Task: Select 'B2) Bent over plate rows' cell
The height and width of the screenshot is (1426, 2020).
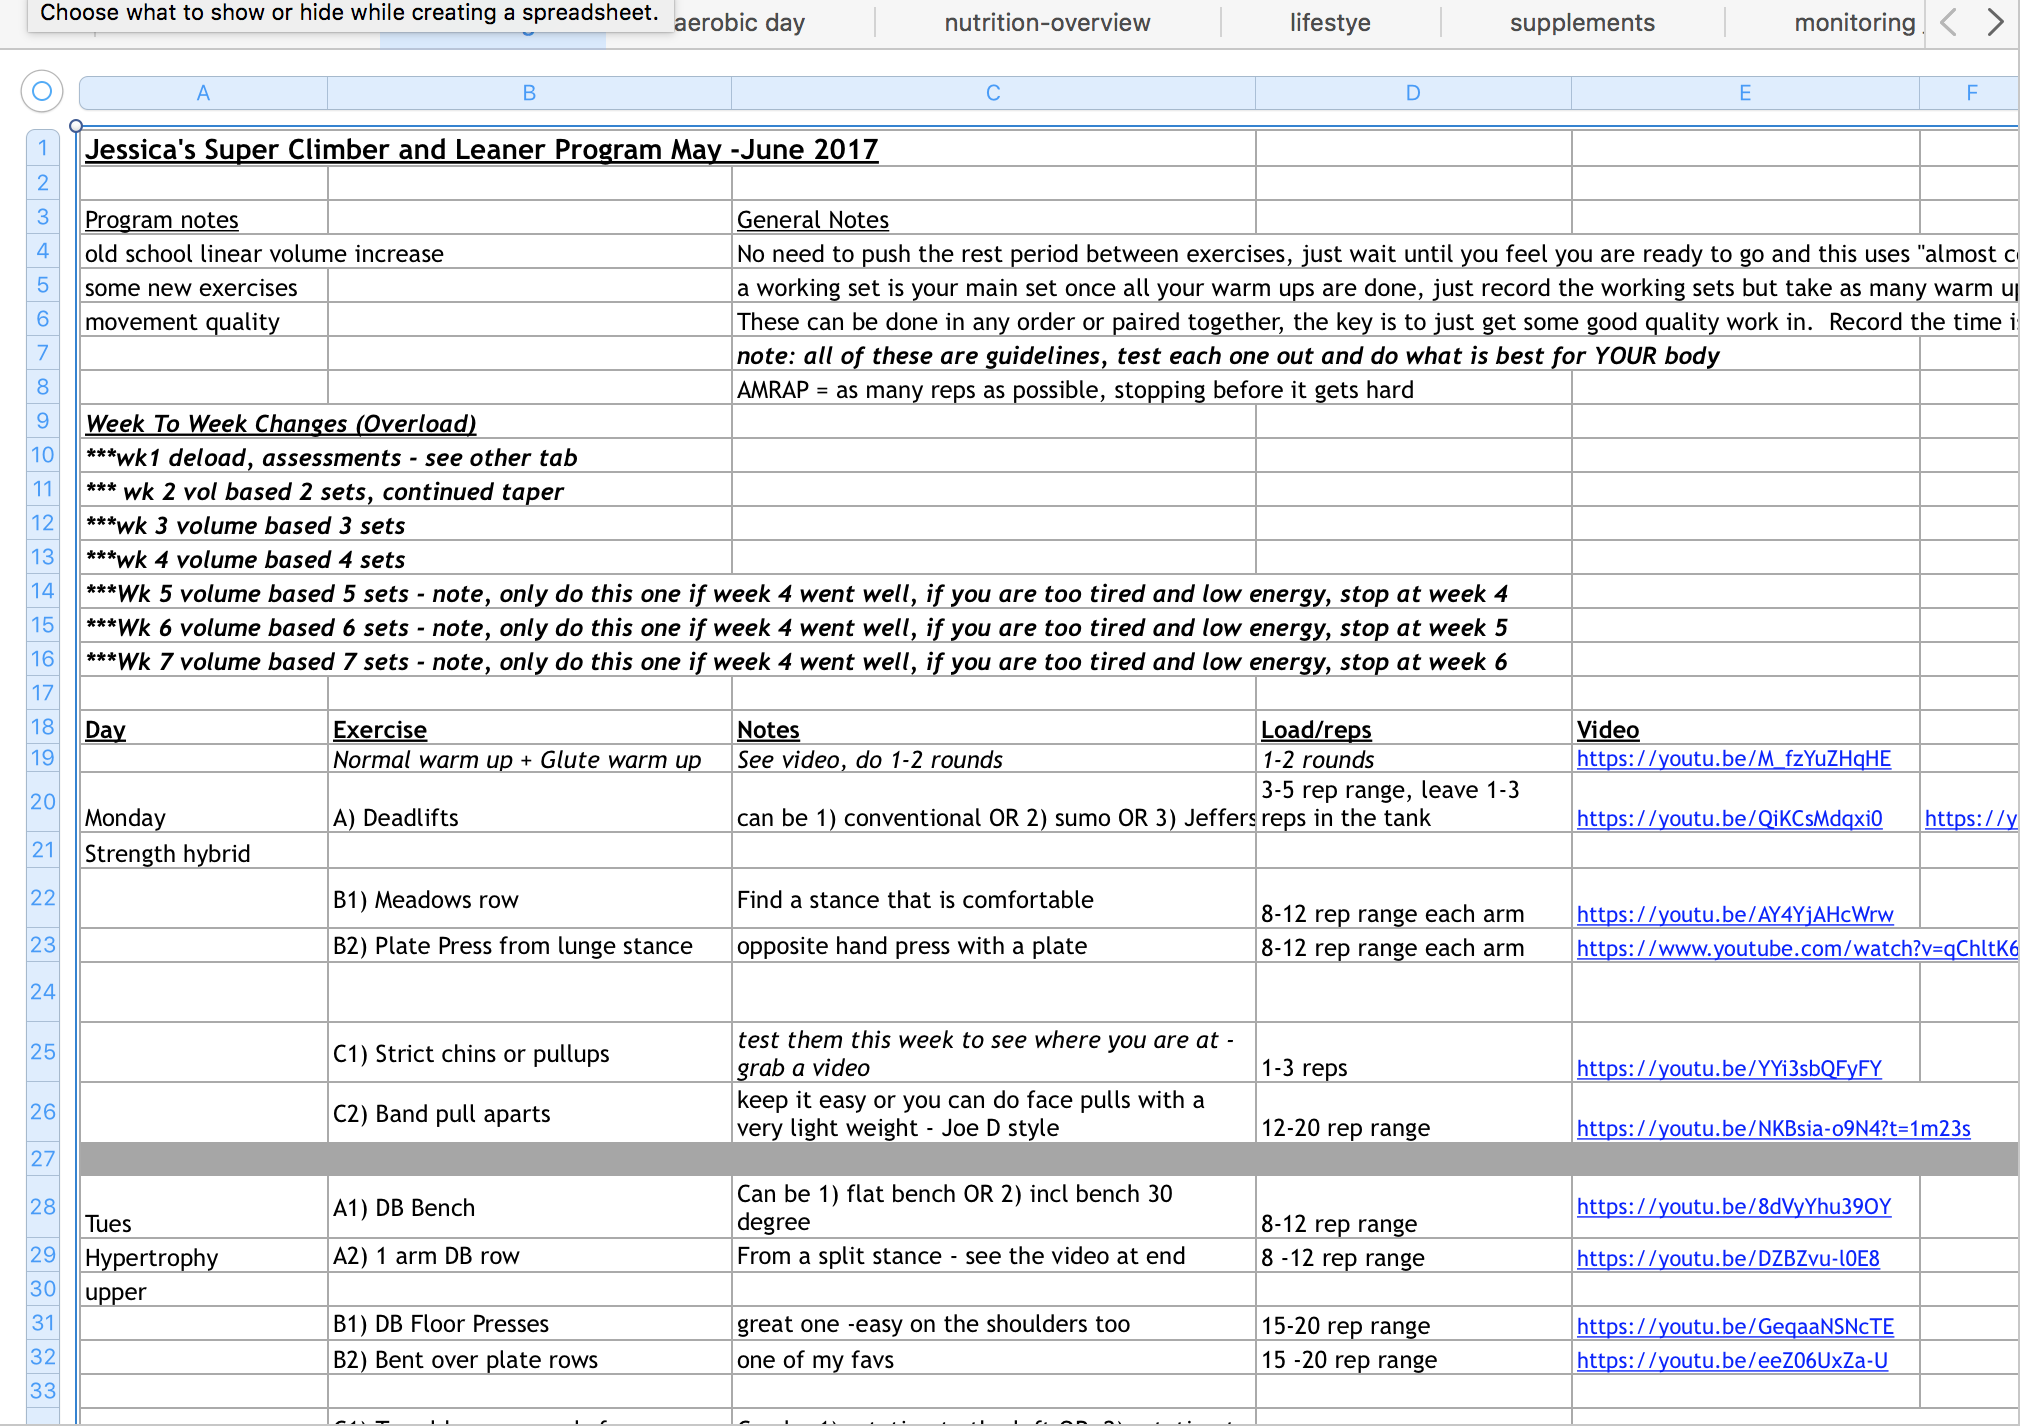Action: [x=529, y=1359]
